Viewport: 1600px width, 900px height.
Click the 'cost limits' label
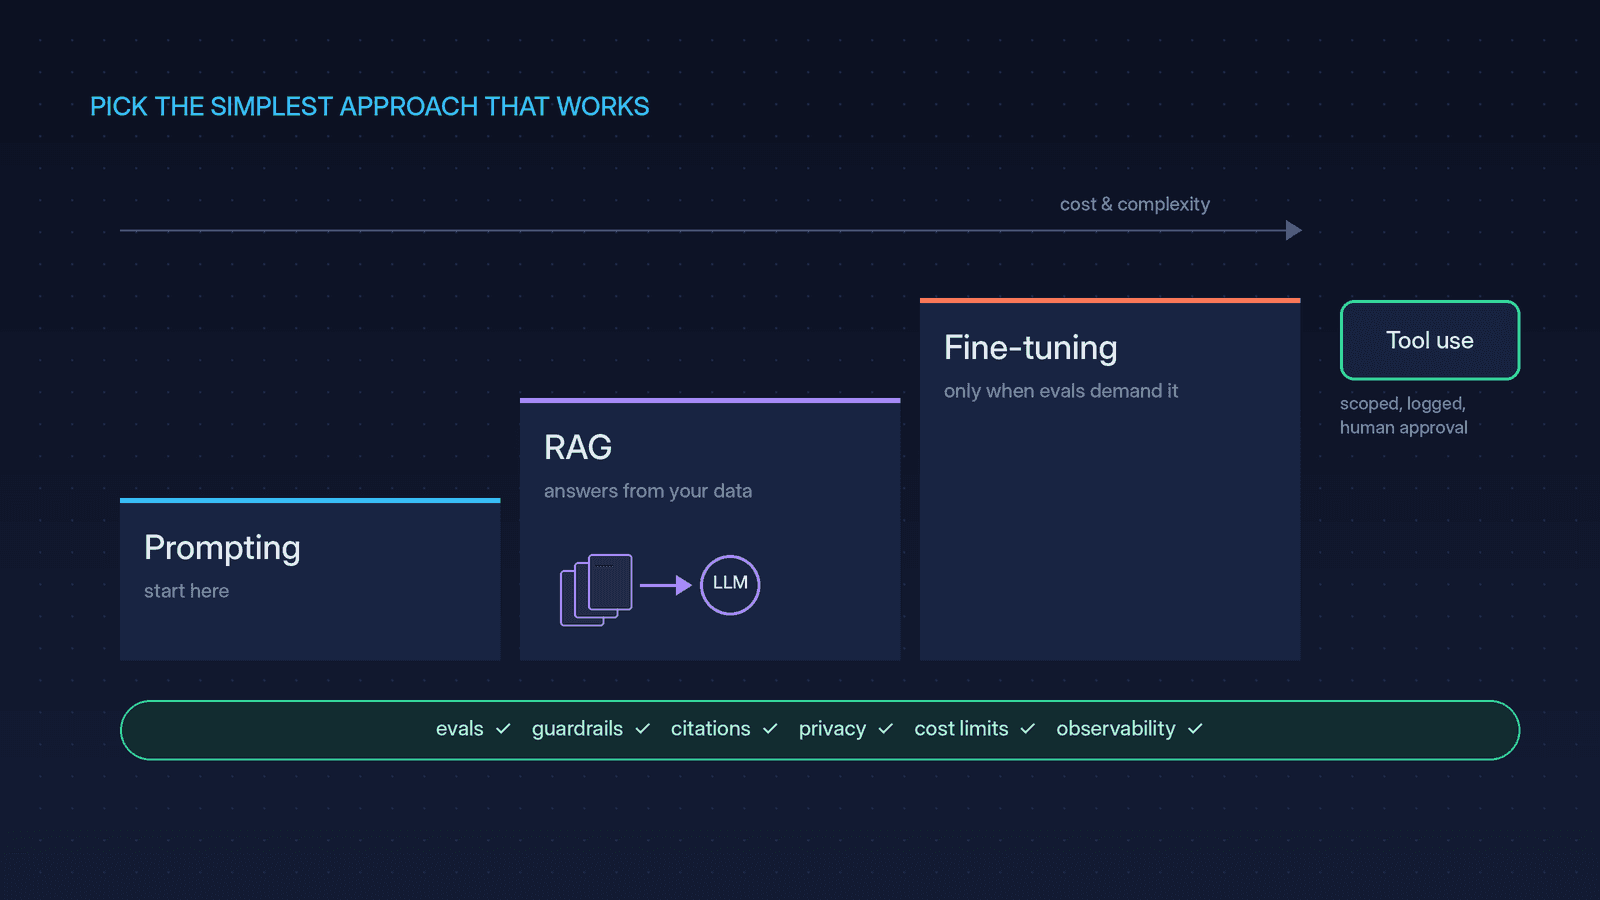point(961,729)
